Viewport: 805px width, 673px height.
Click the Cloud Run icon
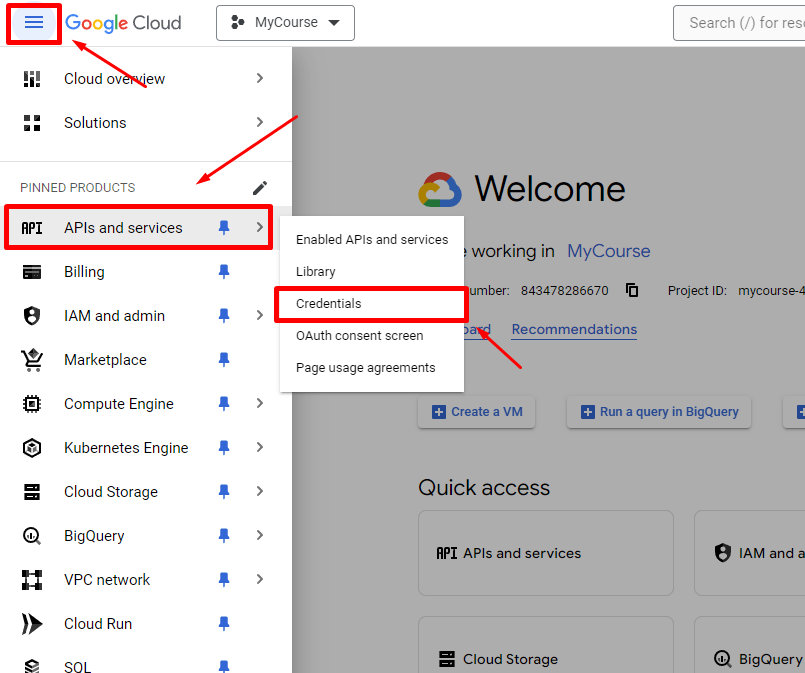point(32,624)
